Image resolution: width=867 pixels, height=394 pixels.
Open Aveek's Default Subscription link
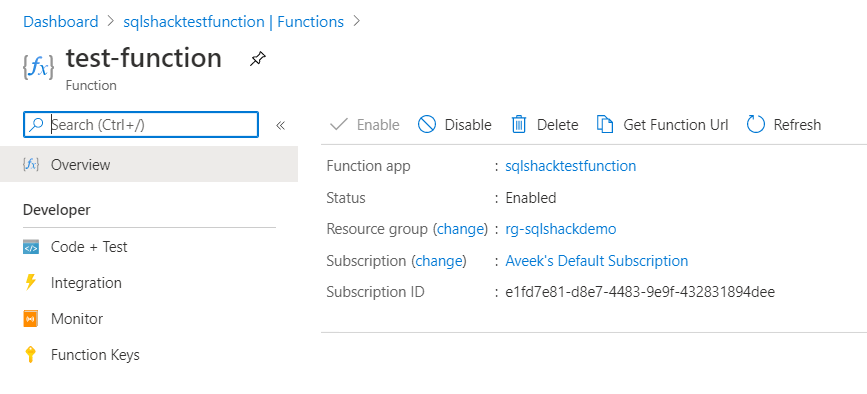pyautogui.click(x=597, y=260)
